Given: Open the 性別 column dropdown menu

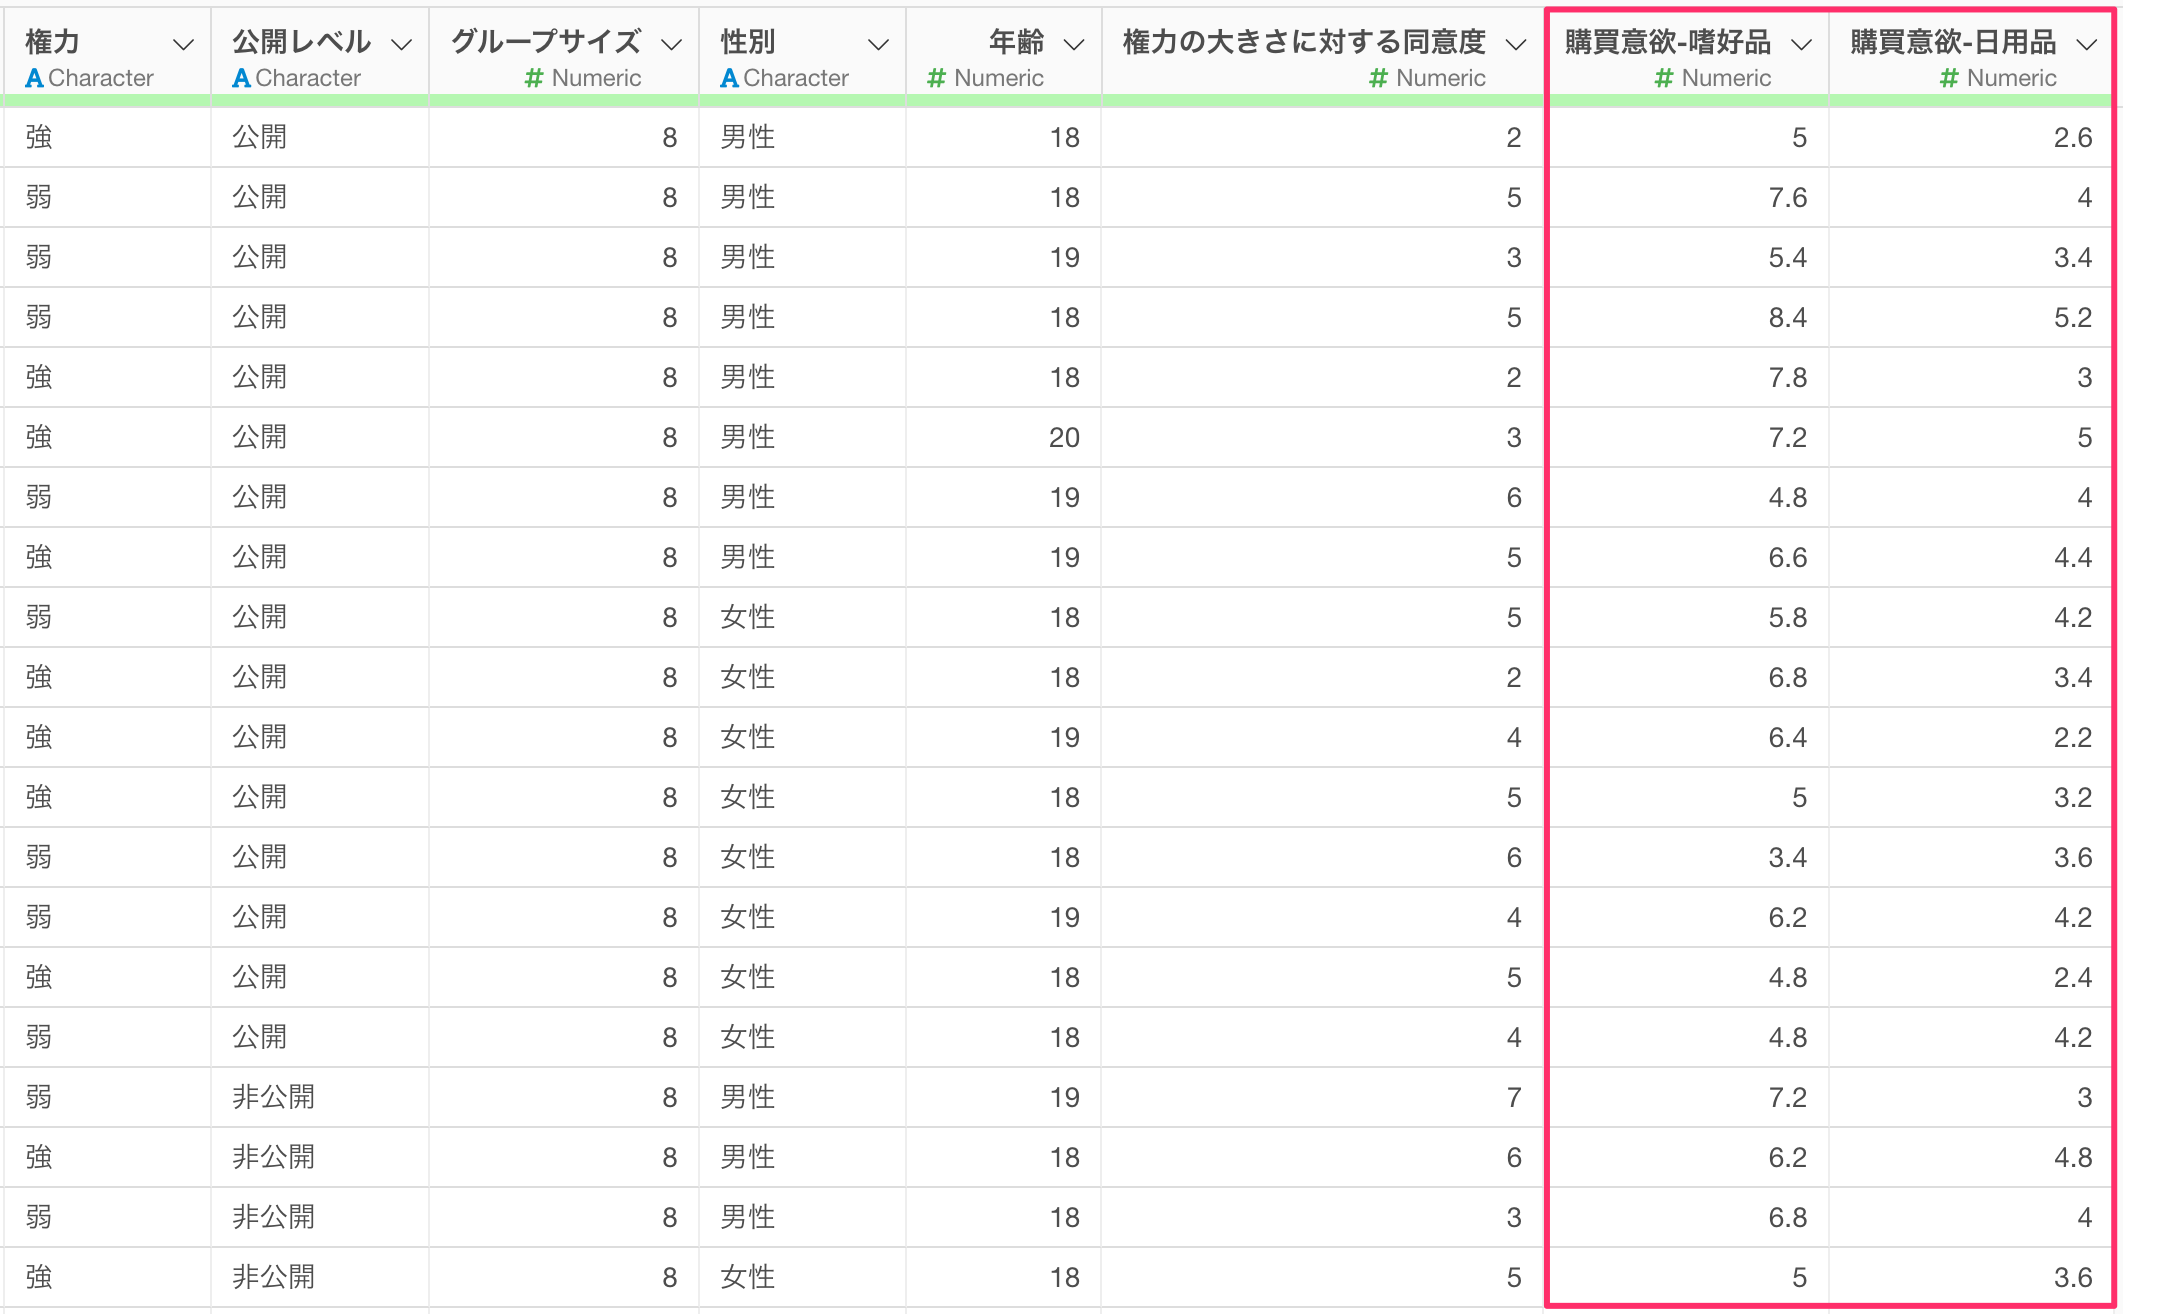Looking at the screenshot, I should (x=878, y=45).
